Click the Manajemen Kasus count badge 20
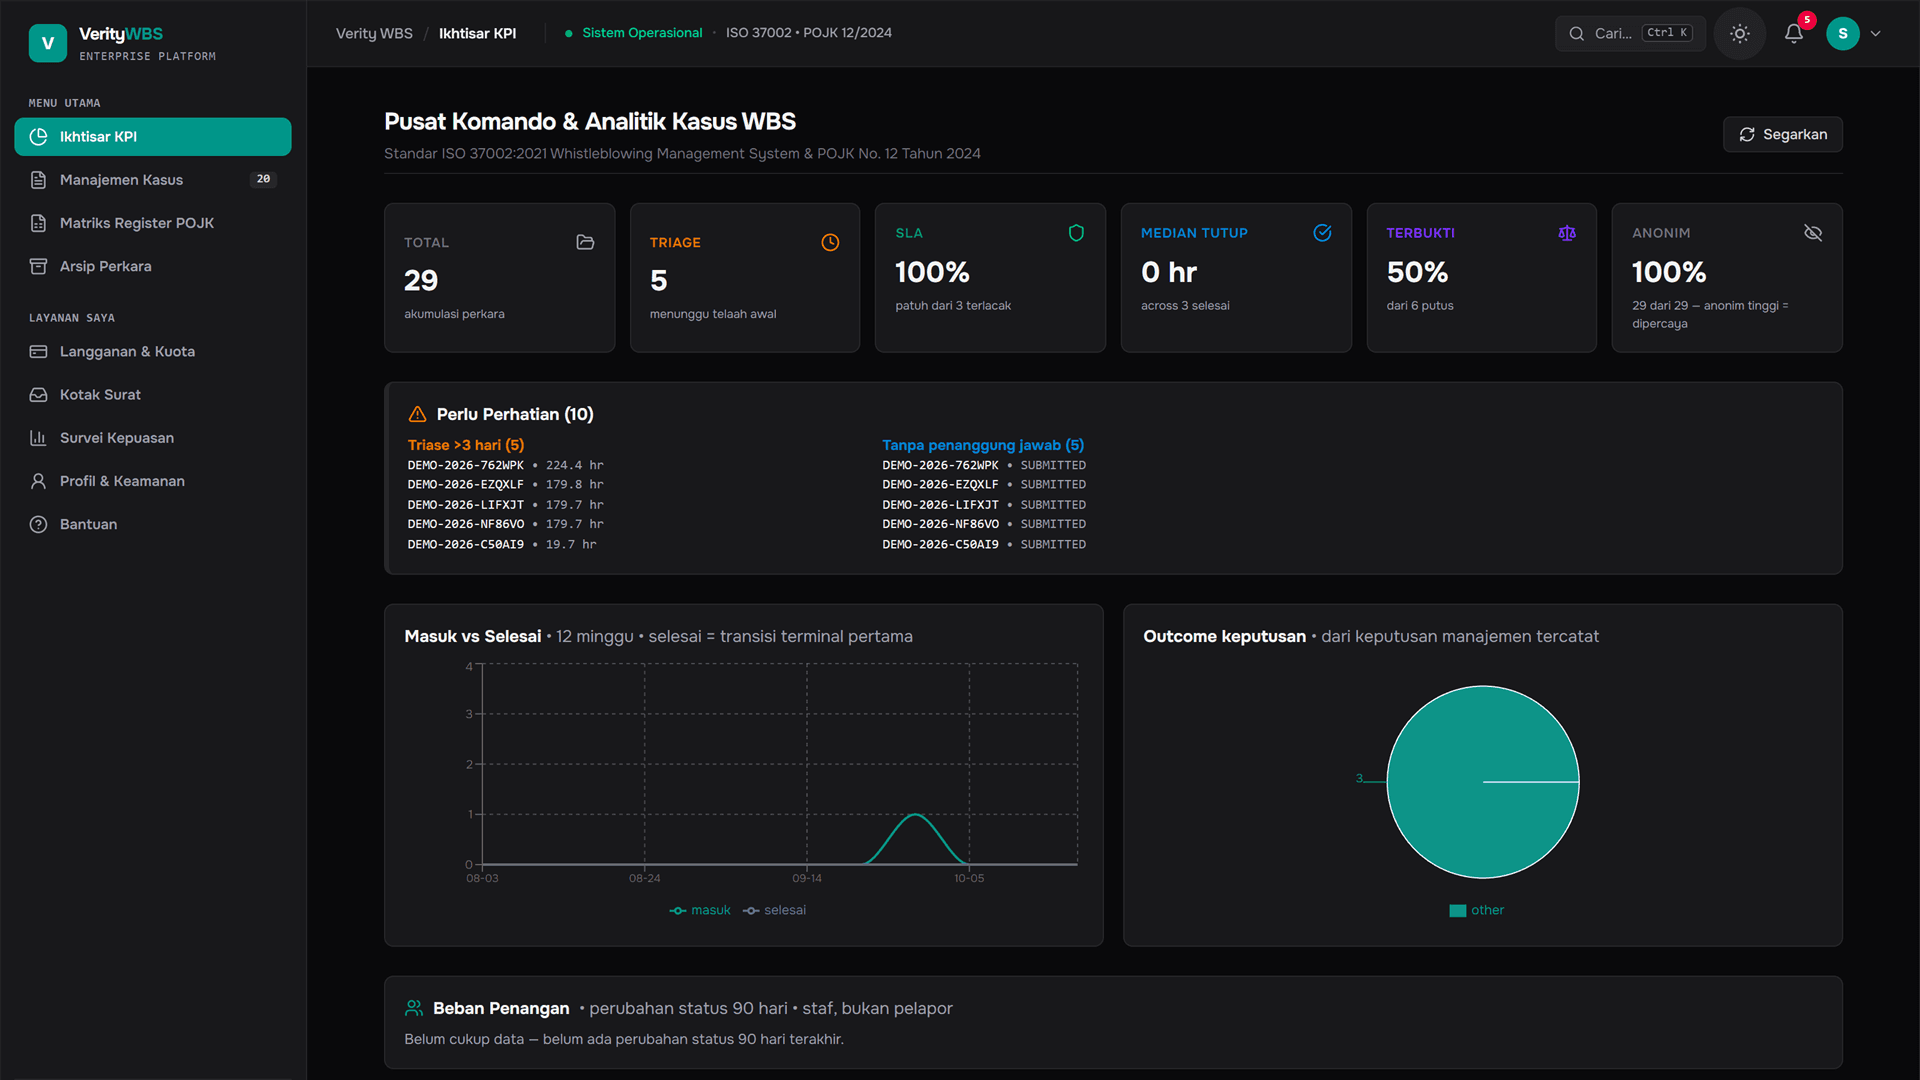This screenshot has width=1920, height=1080. point(263,180)
